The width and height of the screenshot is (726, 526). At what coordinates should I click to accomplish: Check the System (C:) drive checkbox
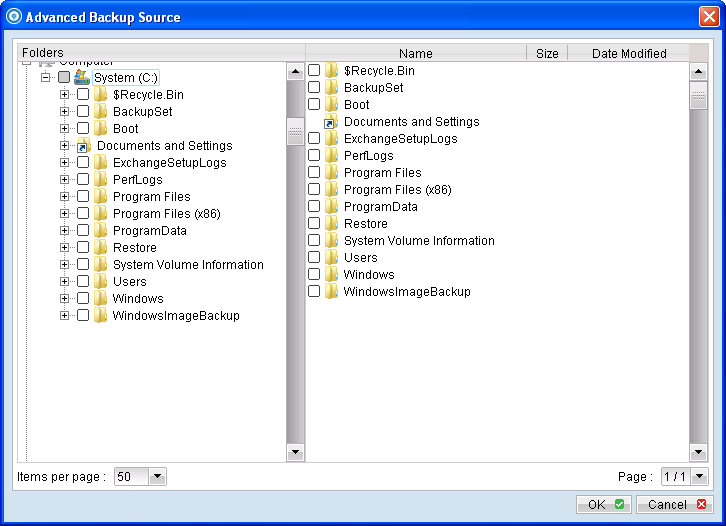[x=64, y=77]
